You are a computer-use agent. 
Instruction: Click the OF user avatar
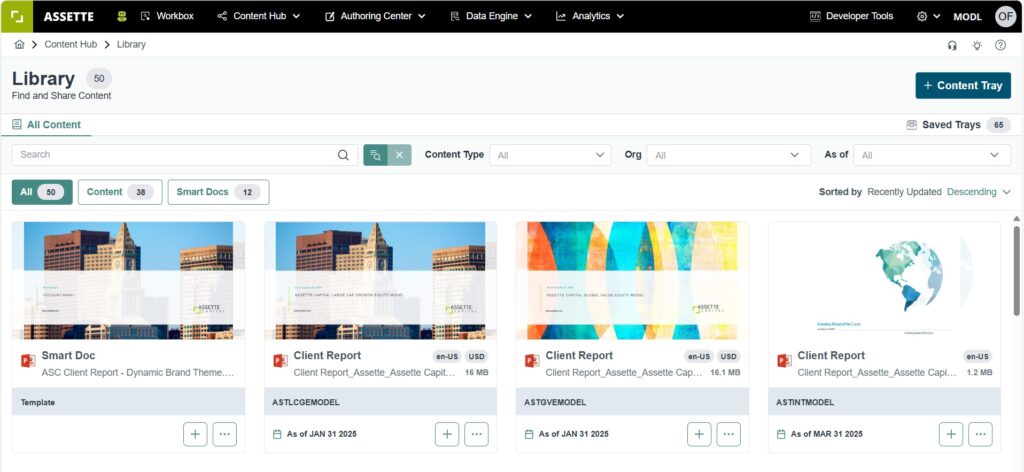1006,16
